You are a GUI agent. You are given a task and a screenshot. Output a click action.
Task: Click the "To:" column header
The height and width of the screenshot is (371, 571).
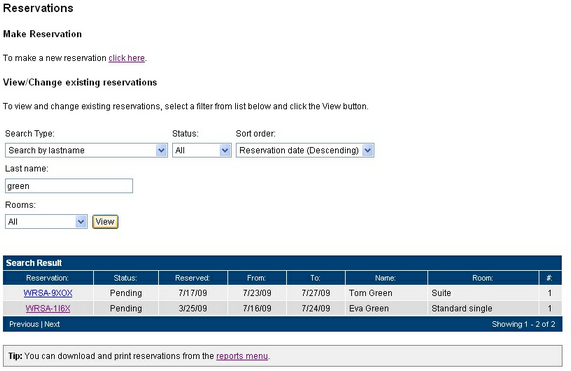315,278
